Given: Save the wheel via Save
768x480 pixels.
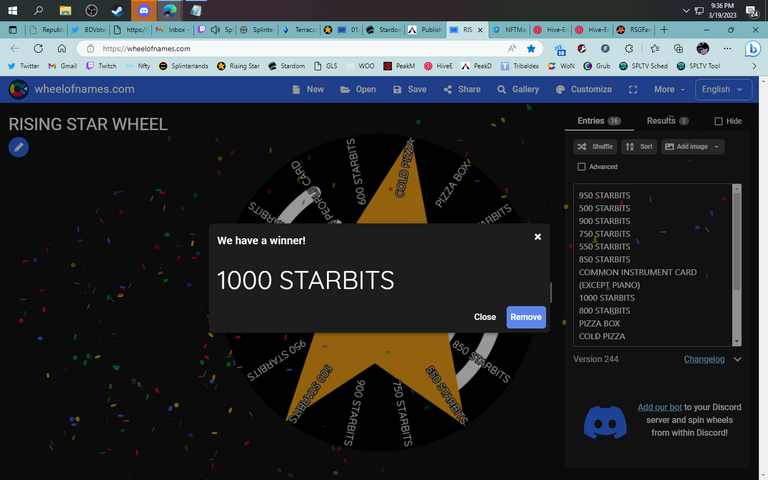Looking at the screenshot, I should 409,90.
